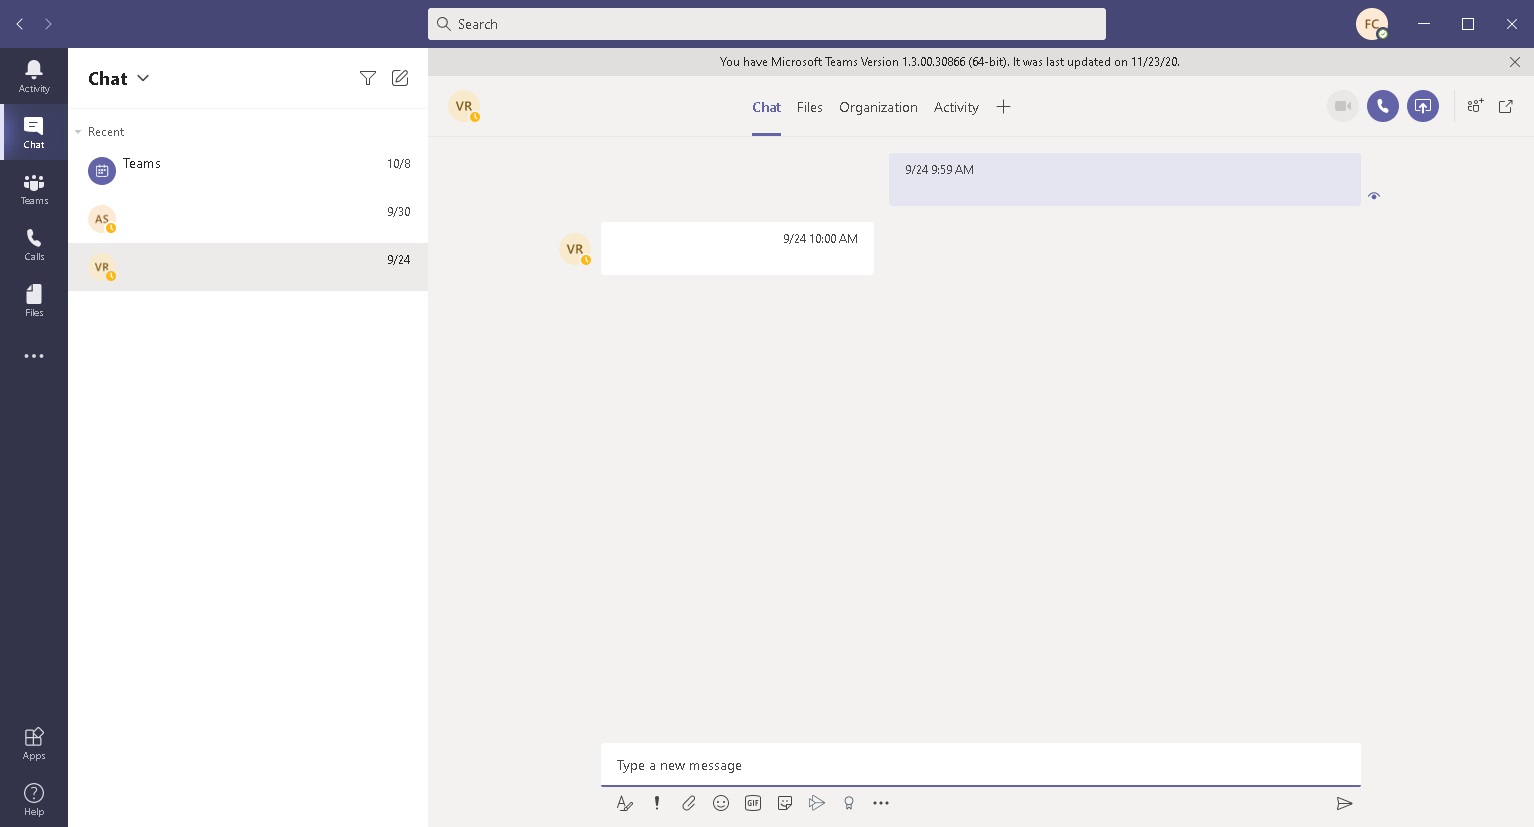
Task: Open the Chat section in sidebar
Action: tap(34, 132)
